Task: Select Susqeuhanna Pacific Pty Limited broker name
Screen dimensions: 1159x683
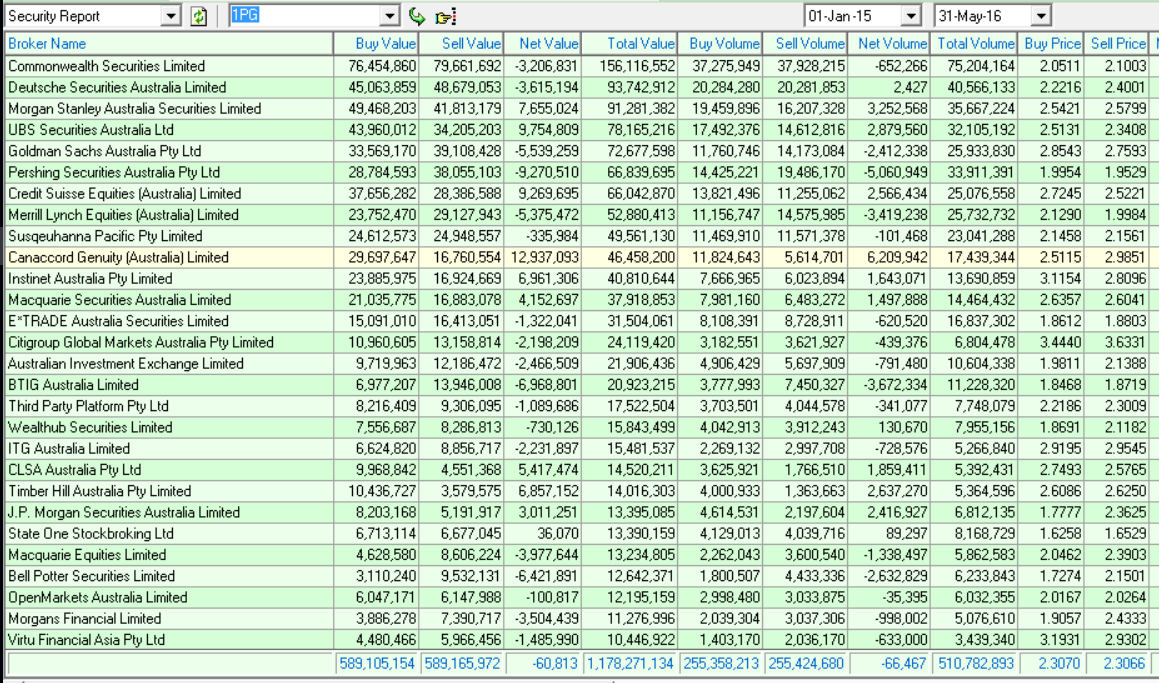Action: [105, 237]
